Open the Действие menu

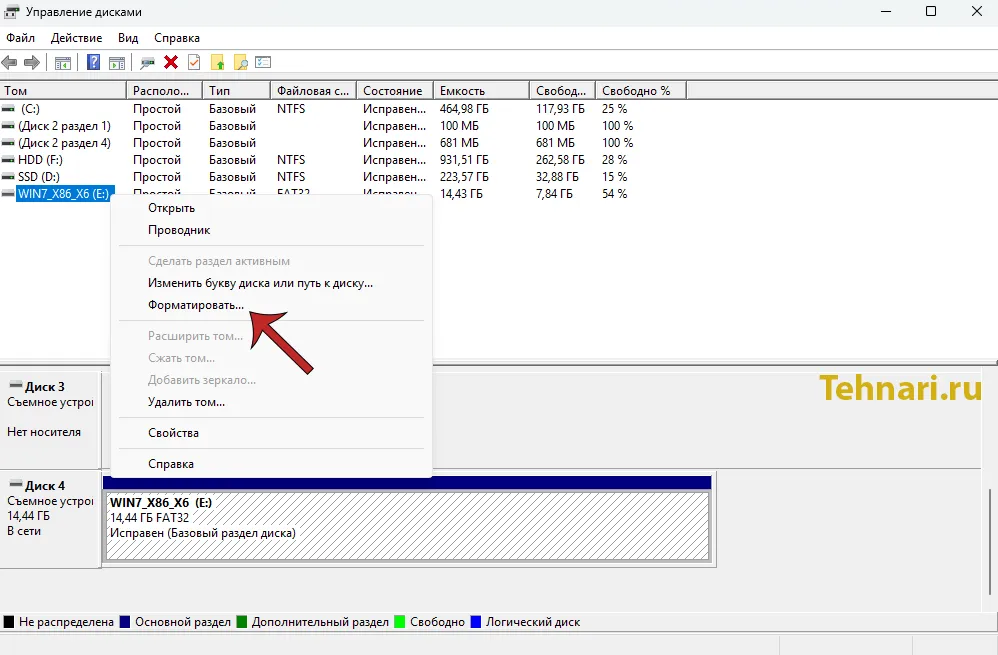76,38
